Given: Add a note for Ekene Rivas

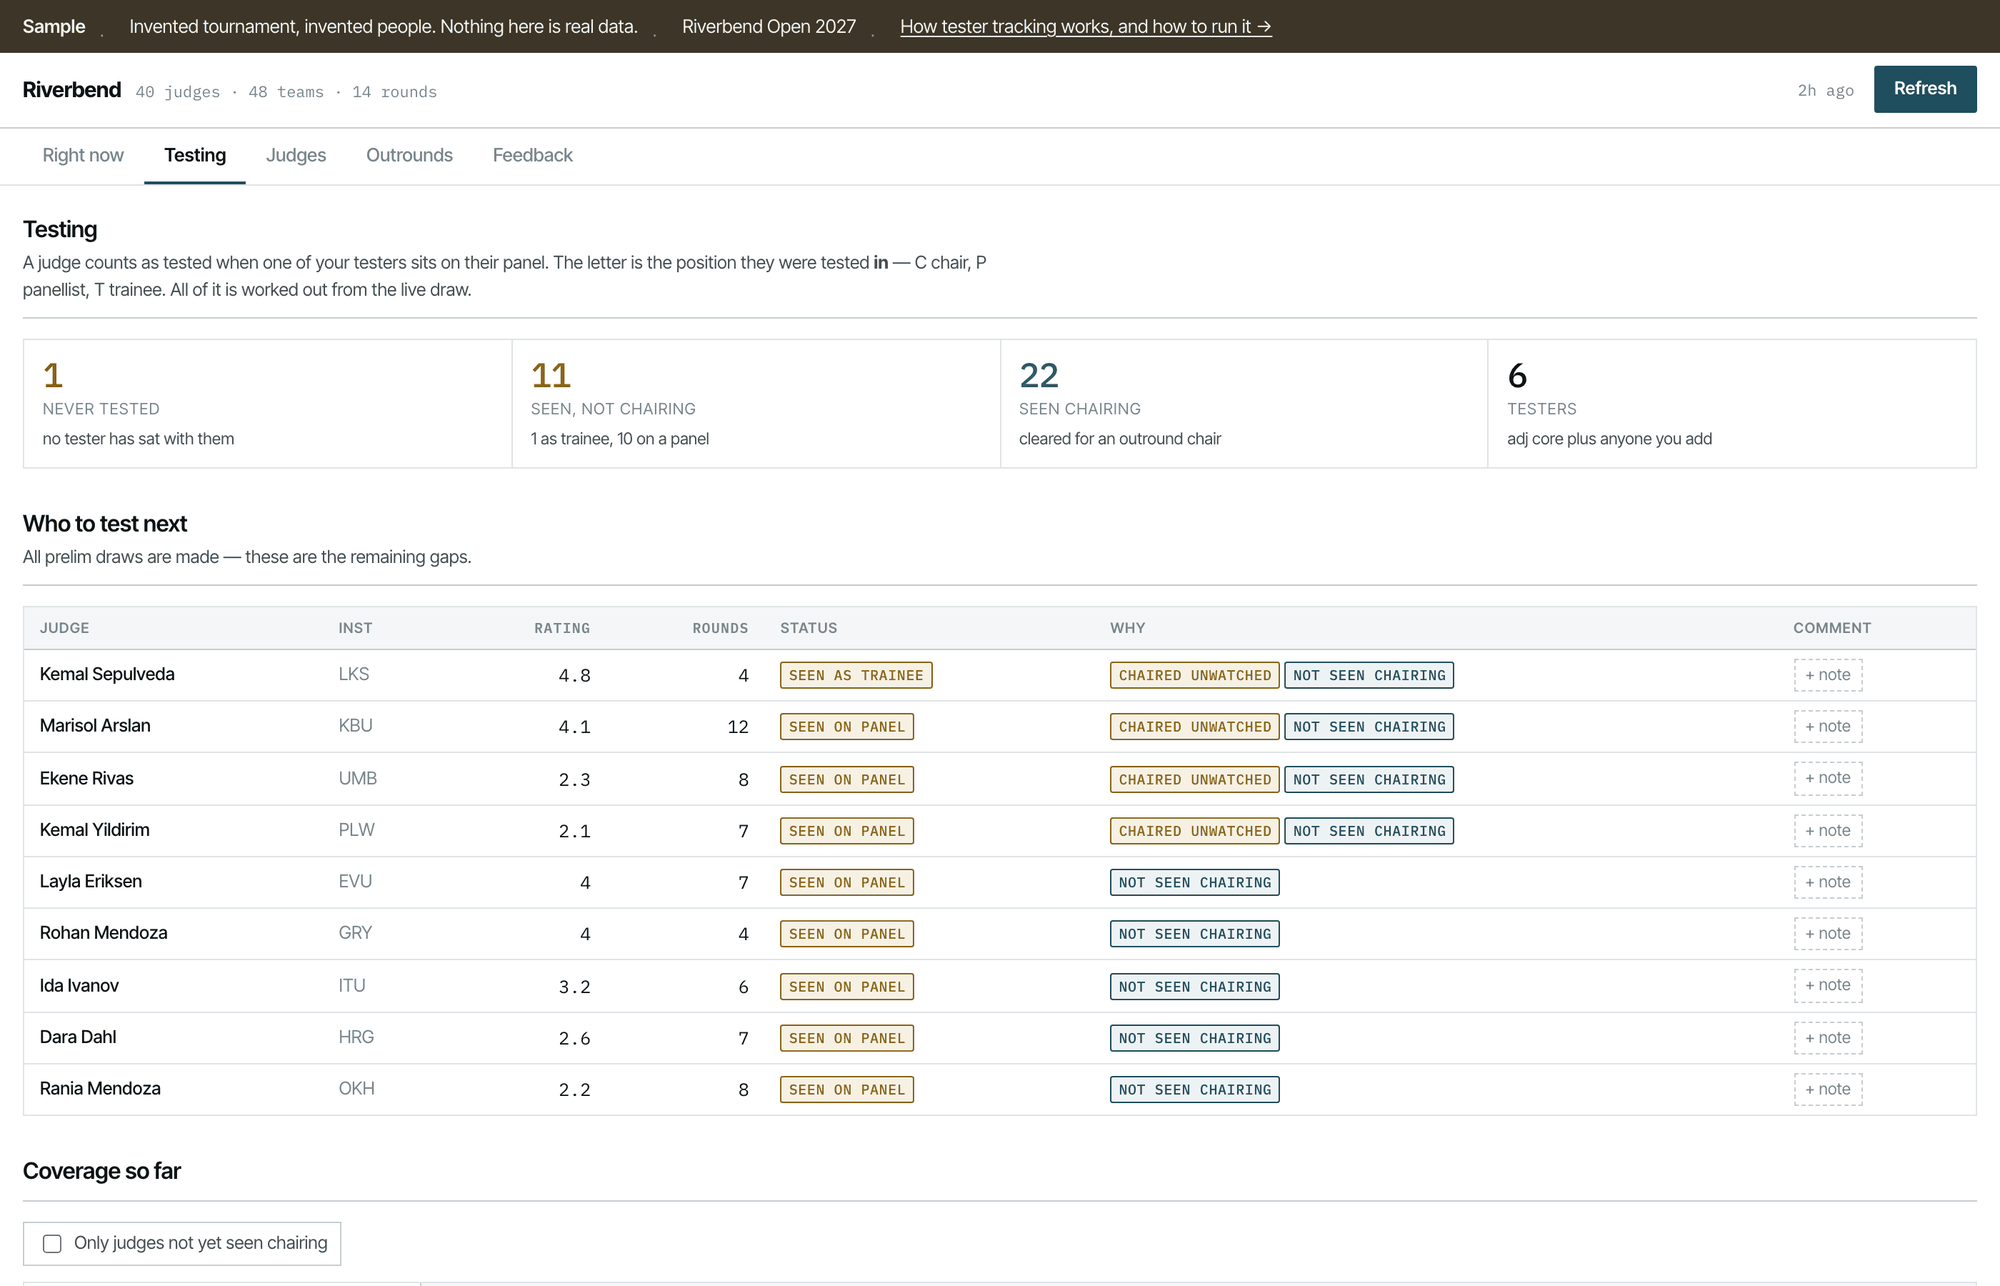Looking at the screenshot, I should 1827,778.
